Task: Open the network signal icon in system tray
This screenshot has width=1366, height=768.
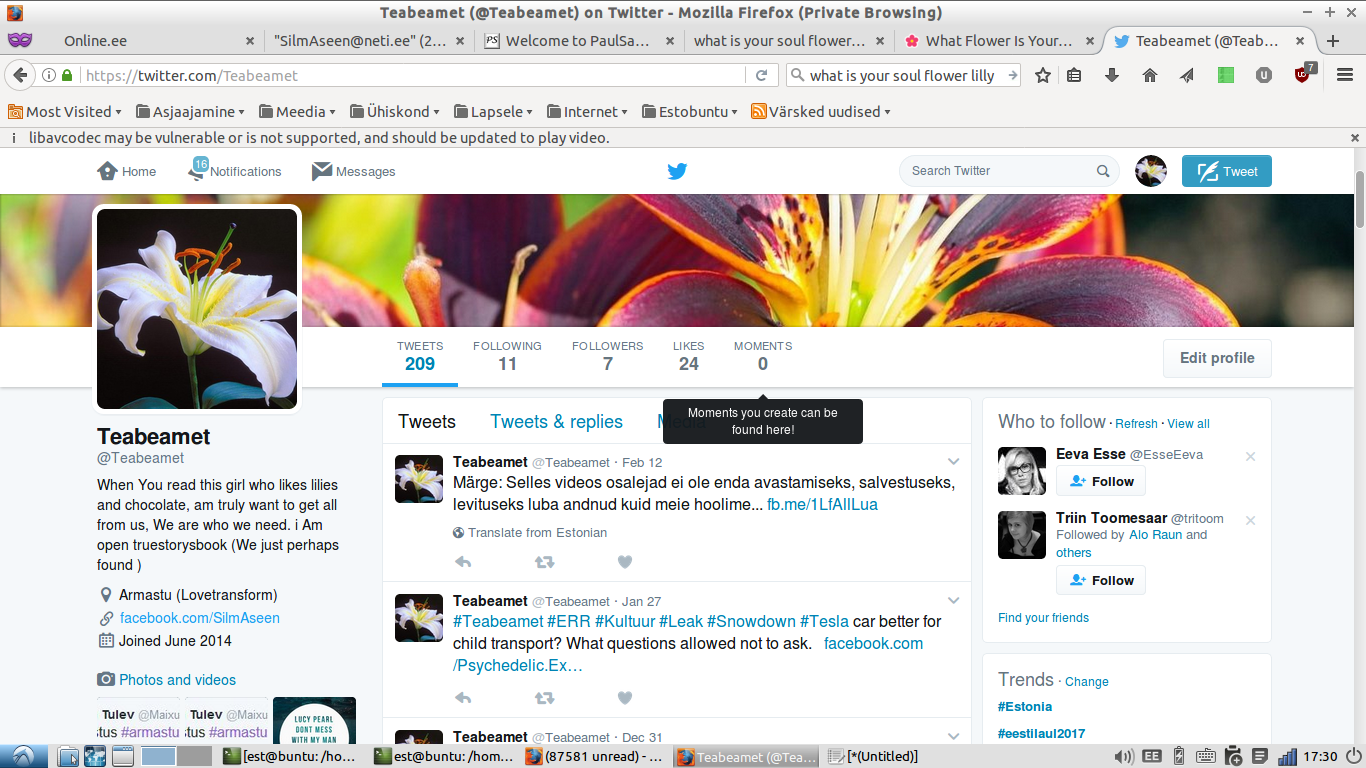Action: tap(1288, 756)
